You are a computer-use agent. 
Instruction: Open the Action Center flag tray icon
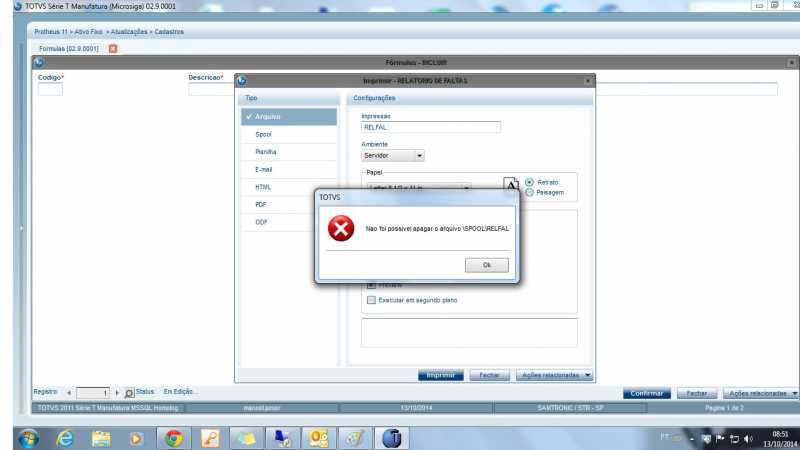point(720,439)
